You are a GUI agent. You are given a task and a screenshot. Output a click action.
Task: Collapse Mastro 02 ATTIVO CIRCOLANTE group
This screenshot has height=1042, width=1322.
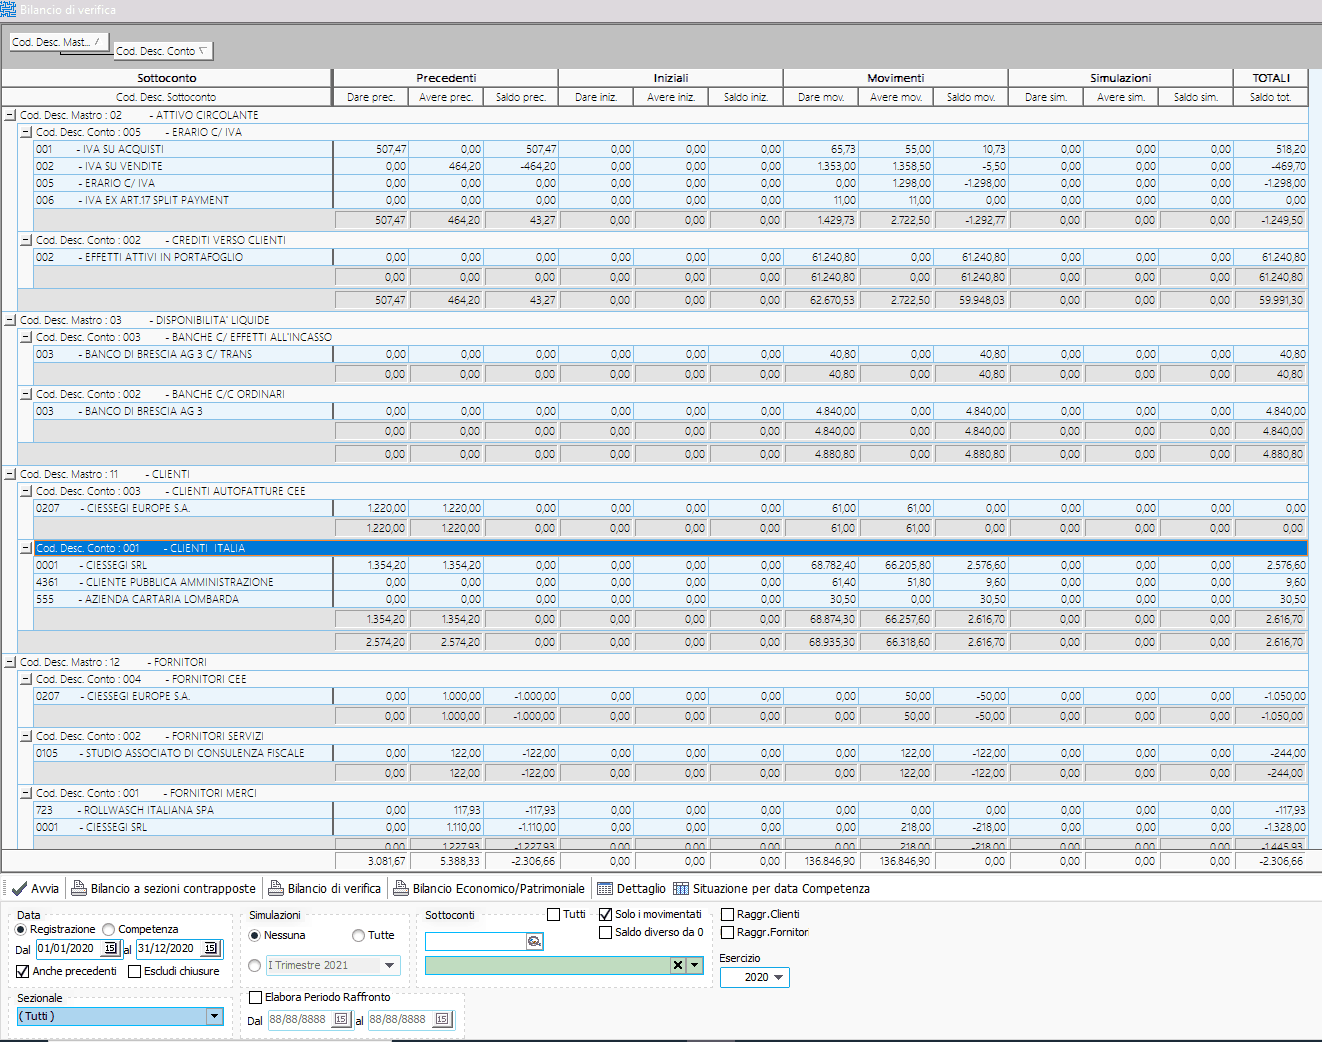(10, 115)
